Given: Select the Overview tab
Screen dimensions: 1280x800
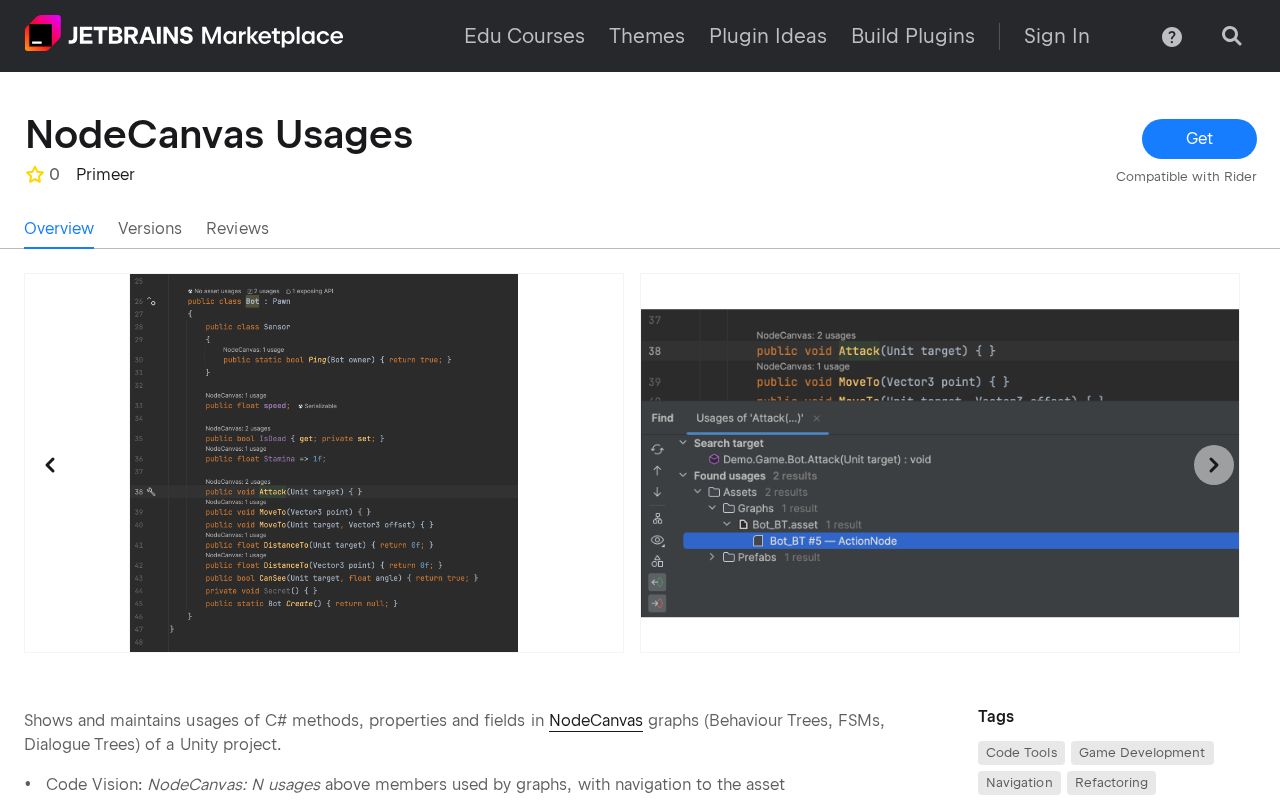Looking at the screenshot, I should coord(59,228).
